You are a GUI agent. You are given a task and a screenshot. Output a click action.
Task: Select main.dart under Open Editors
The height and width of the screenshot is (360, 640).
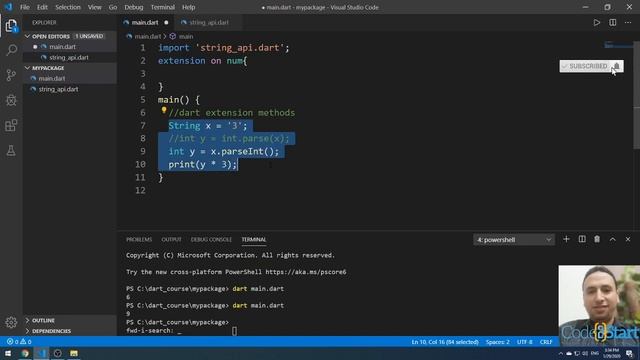click(69, 47)
